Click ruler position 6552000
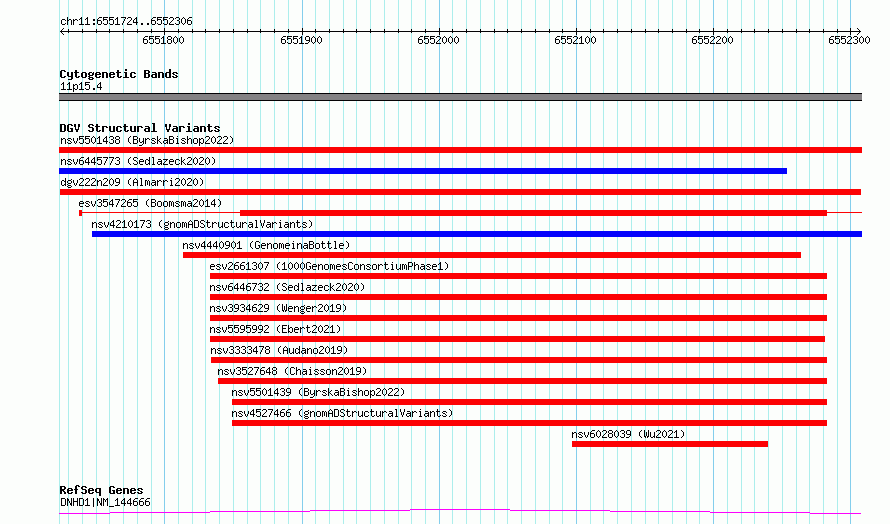 pos(438,40)
